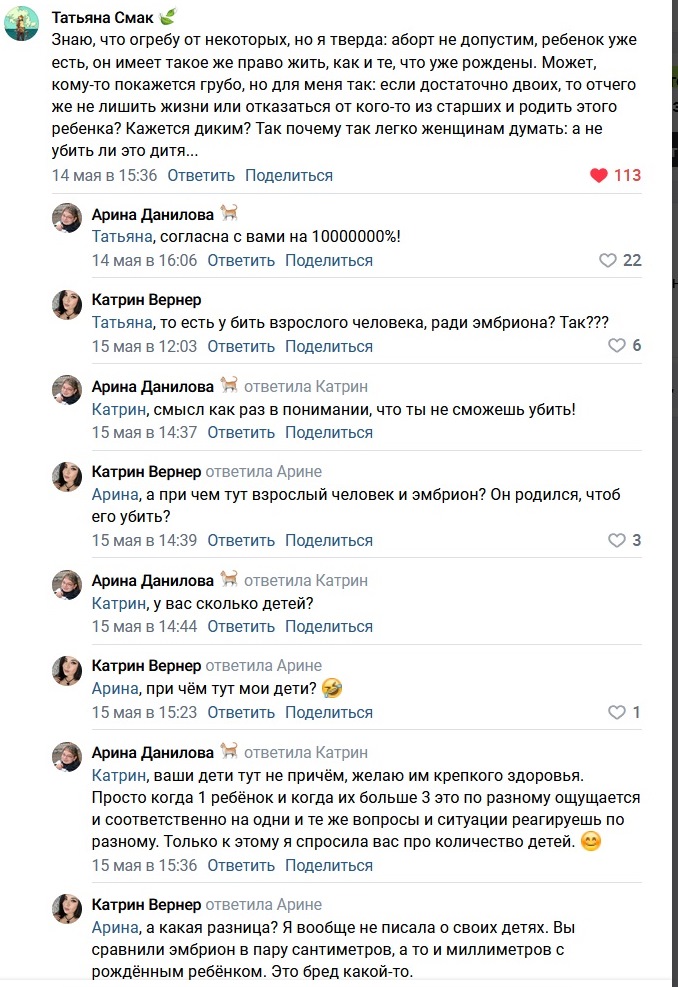Tap the heart icon with 3 likes
The height and width of the screenshot is (987, 678).
click(617, 540)
